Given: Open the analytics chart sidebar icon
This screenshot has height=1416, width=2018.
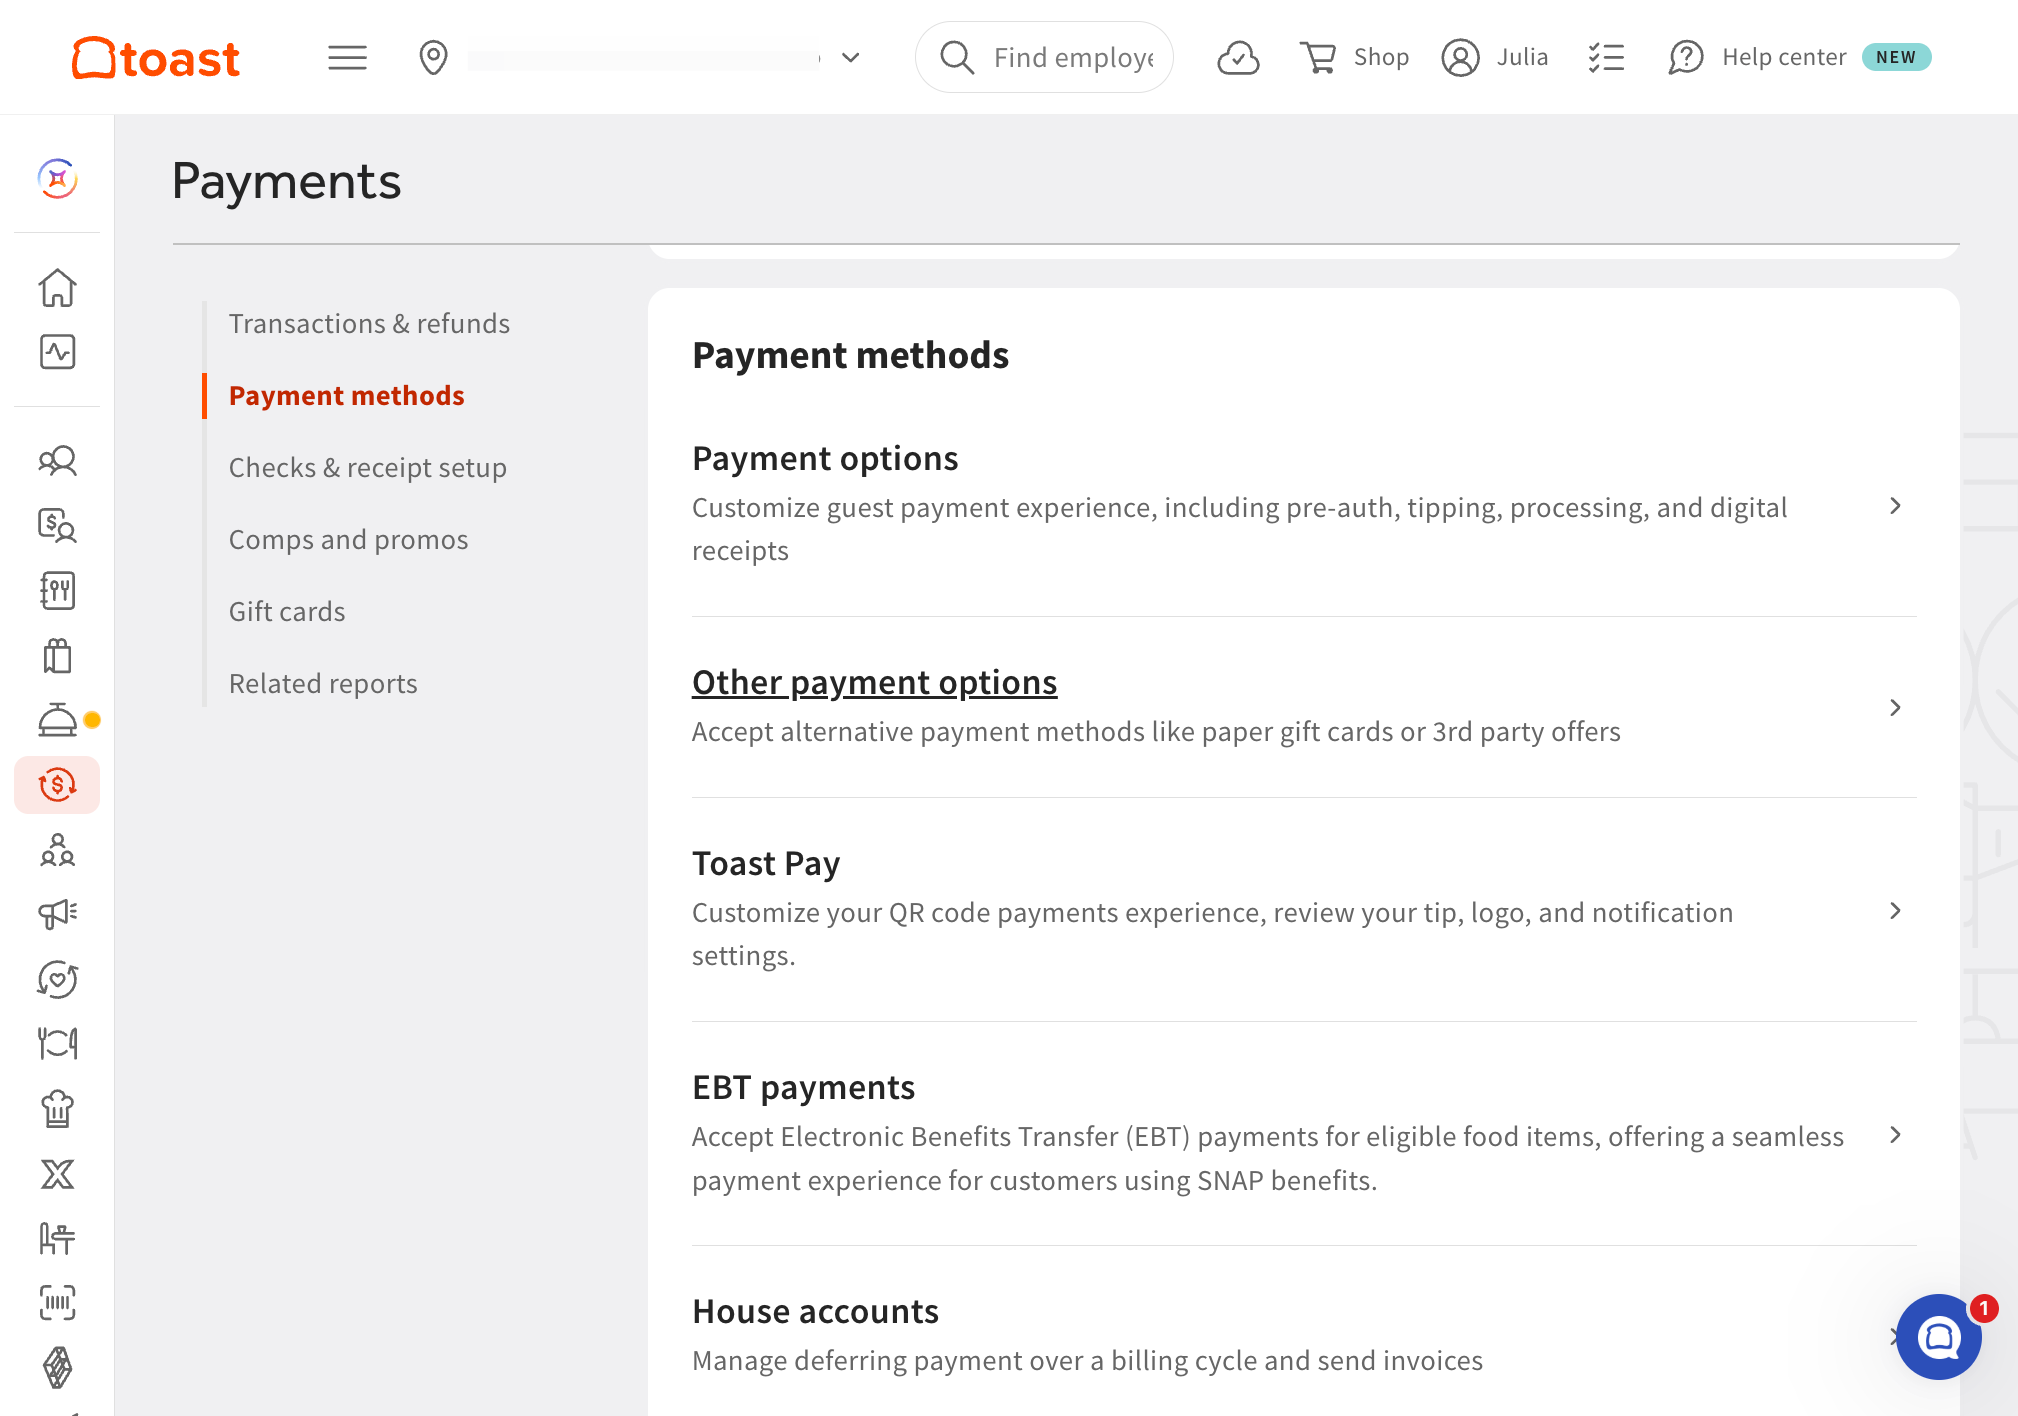Looking at the screenshot, I should coord(58,352).
